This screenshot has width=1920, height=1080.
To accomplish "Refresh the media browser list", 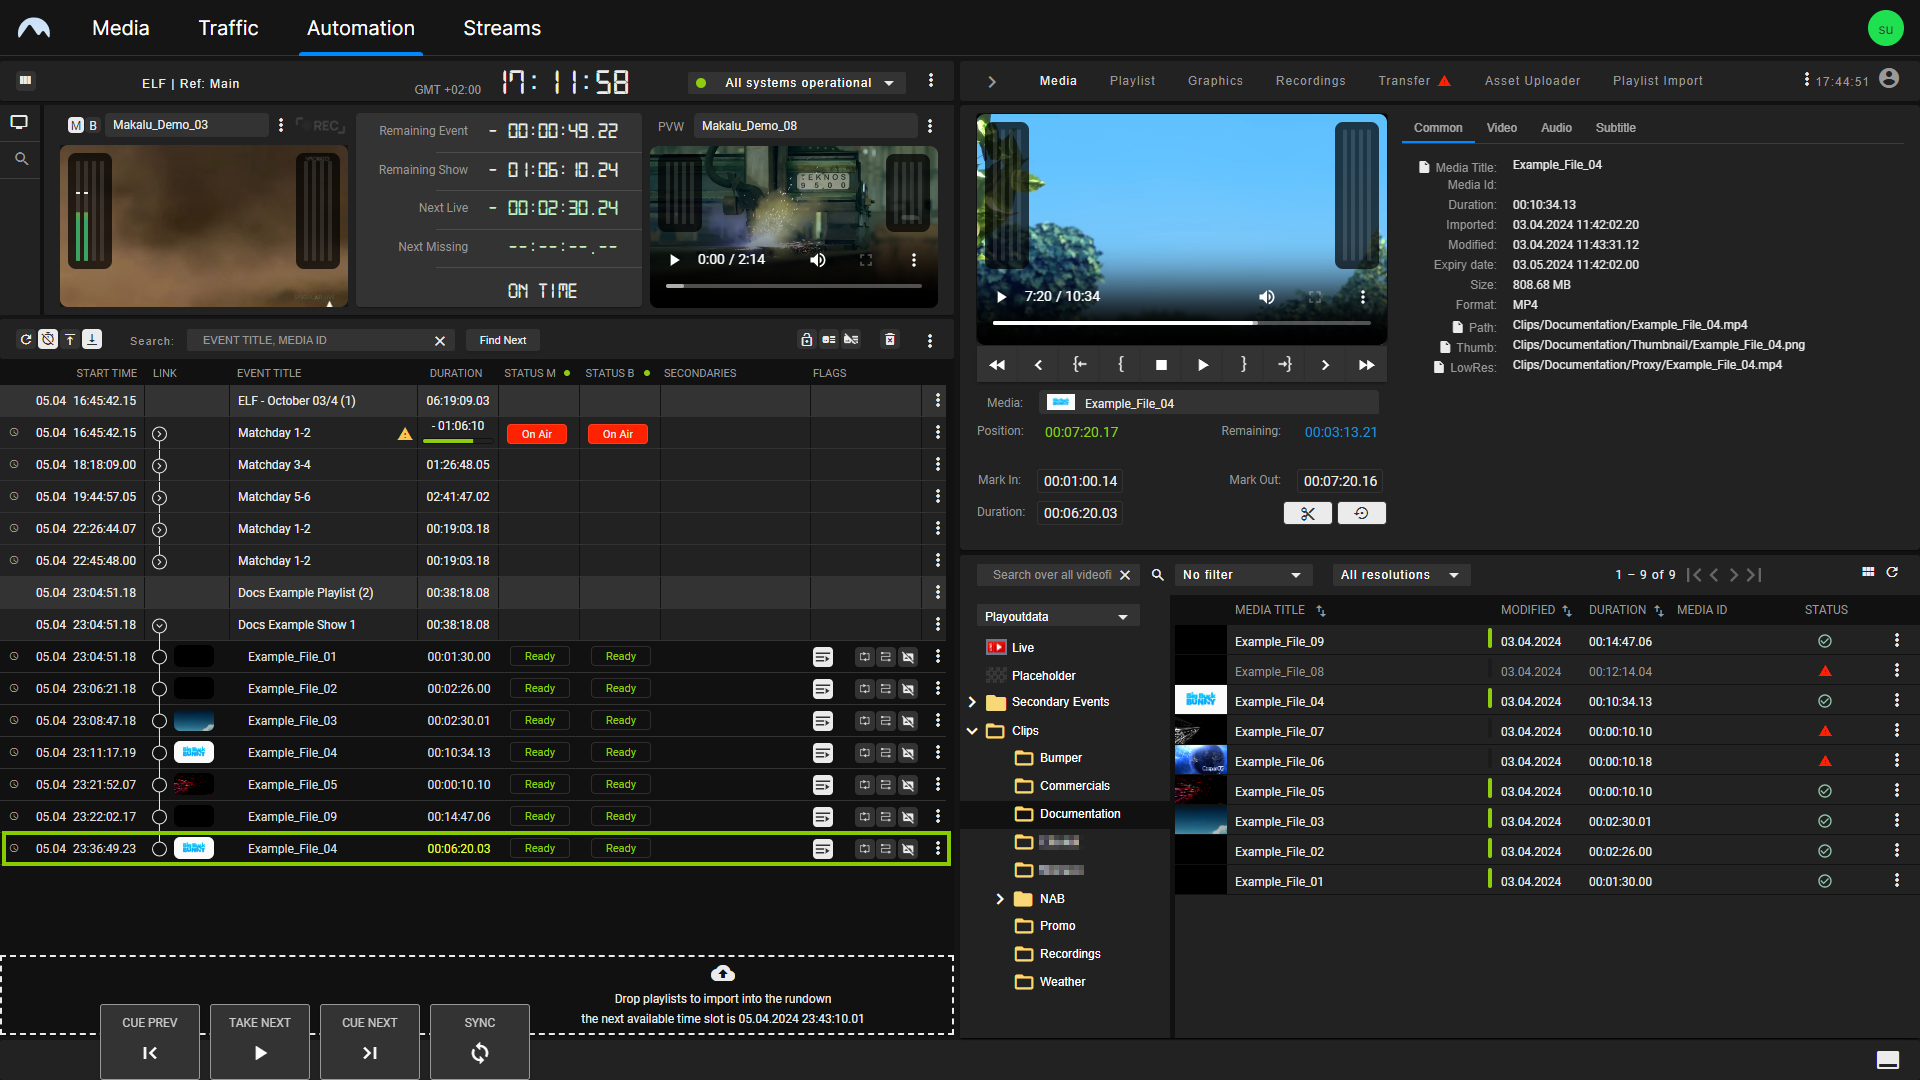I will [1892, 572].
